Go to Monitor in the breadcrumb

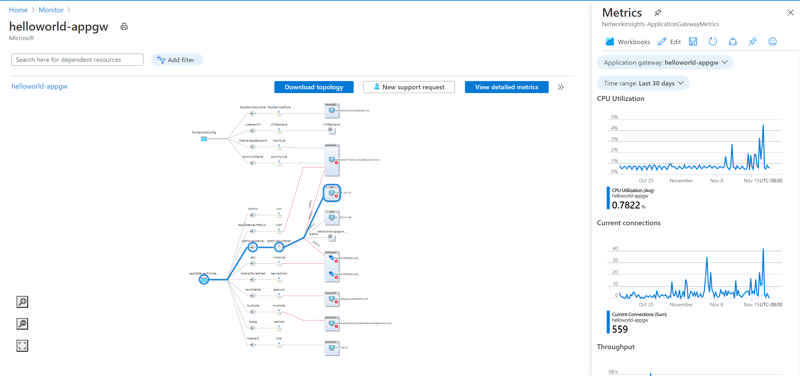tap(52, 10)
